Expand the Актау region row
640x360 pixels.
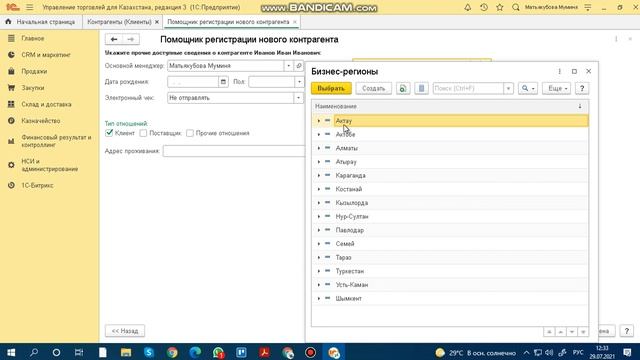coord(319,121)
